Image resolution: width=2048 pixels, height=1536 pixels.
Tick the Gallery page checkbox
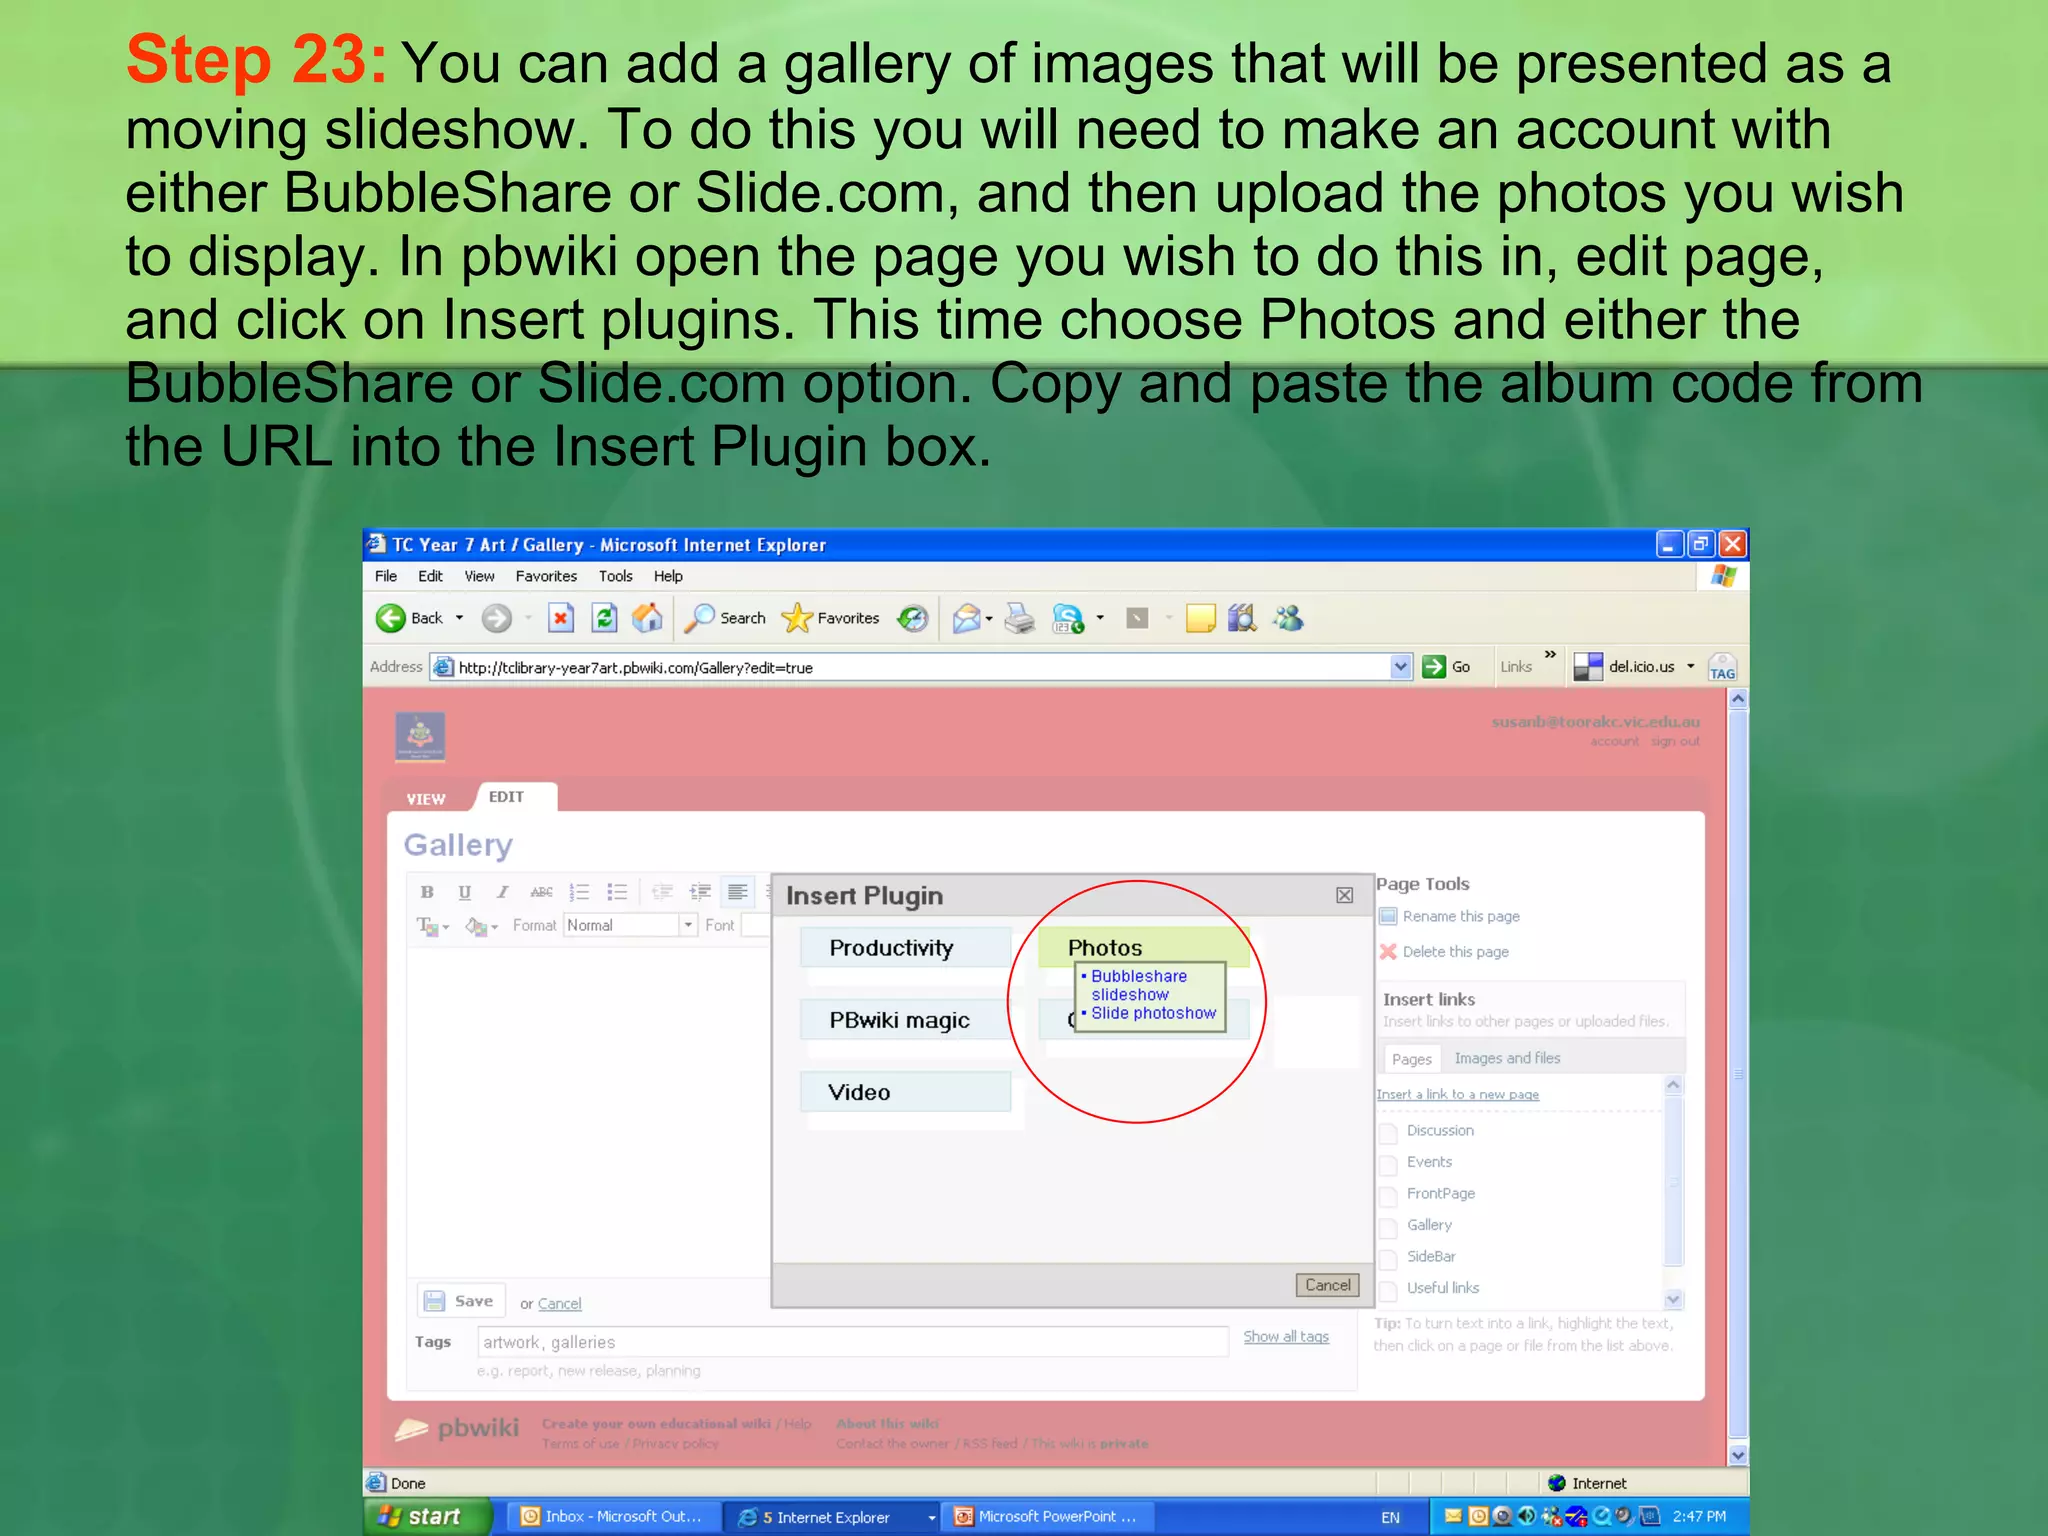pos(1388,1227)
